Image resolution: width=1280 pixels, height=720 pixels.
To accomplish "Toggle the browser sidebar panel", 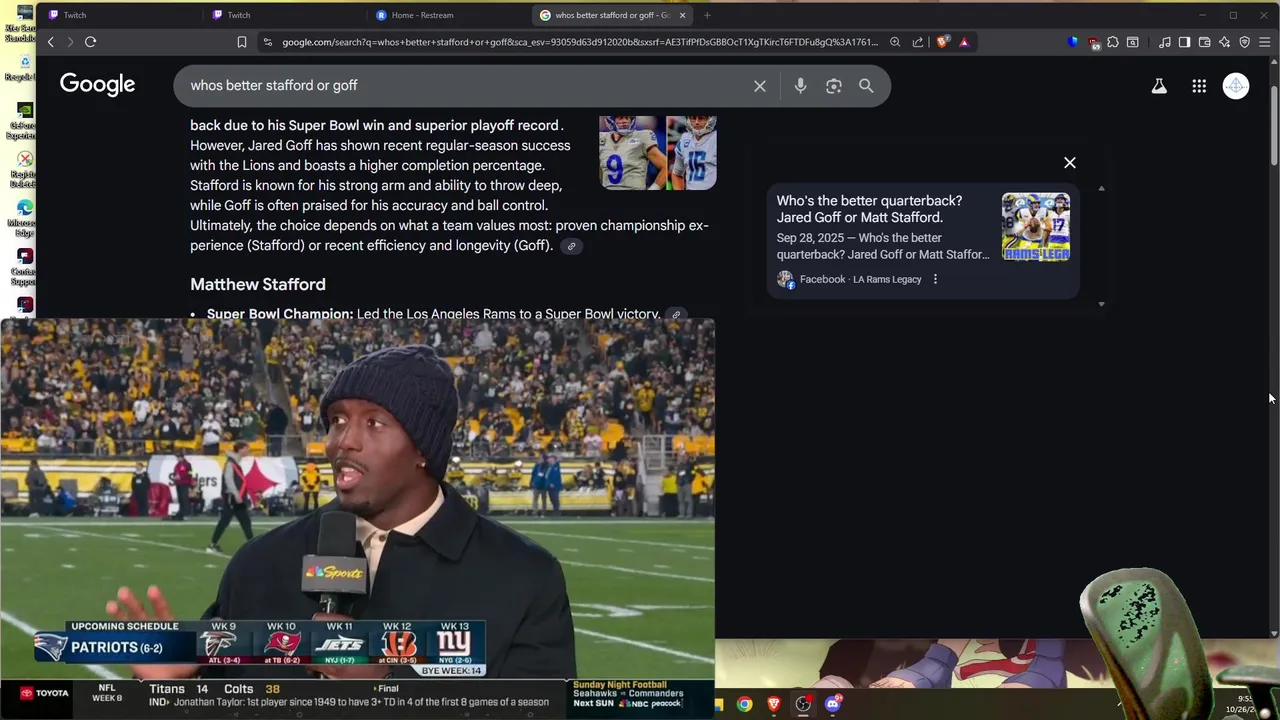I will coord(1185,42).
